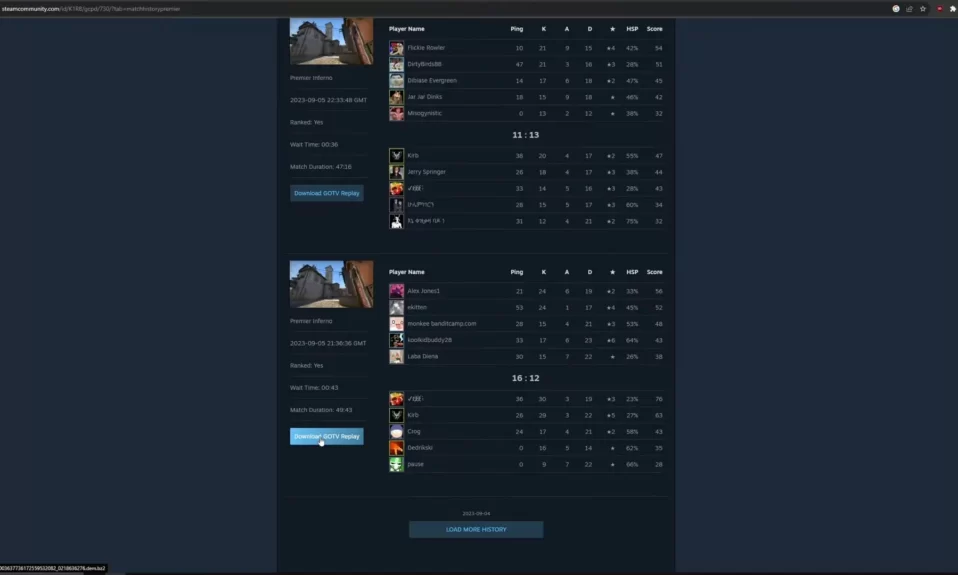The height and width of the screenshot is (575, 958).
Task: Open monkee banditcamp.com's name link
Action: coord(442,324)
